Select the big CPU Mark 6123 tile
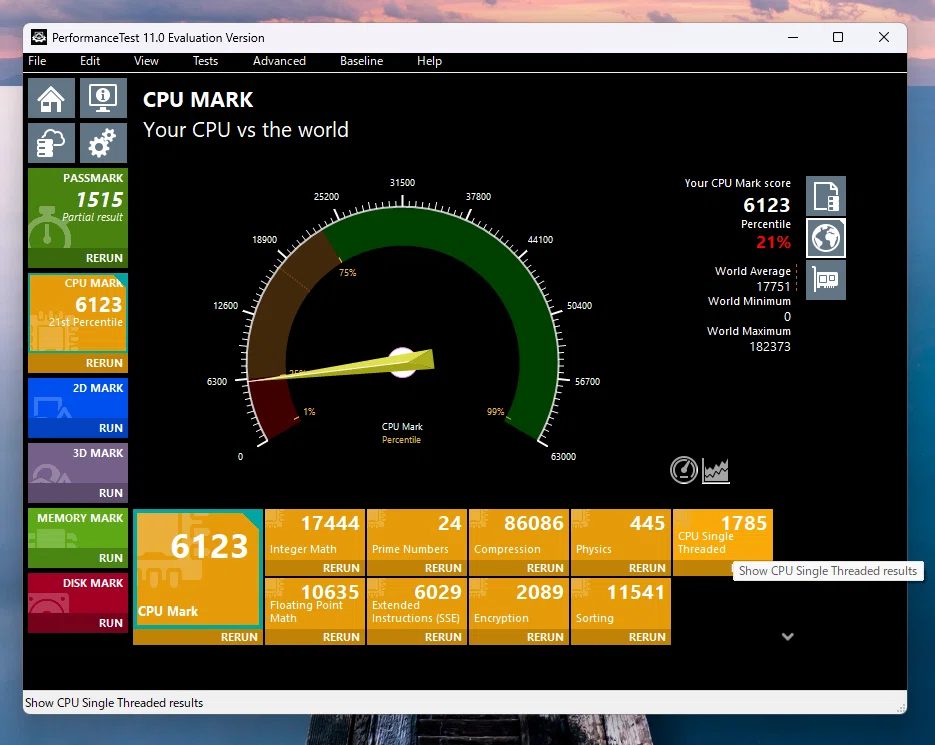 pyautogui.click(x=198, y=569)
